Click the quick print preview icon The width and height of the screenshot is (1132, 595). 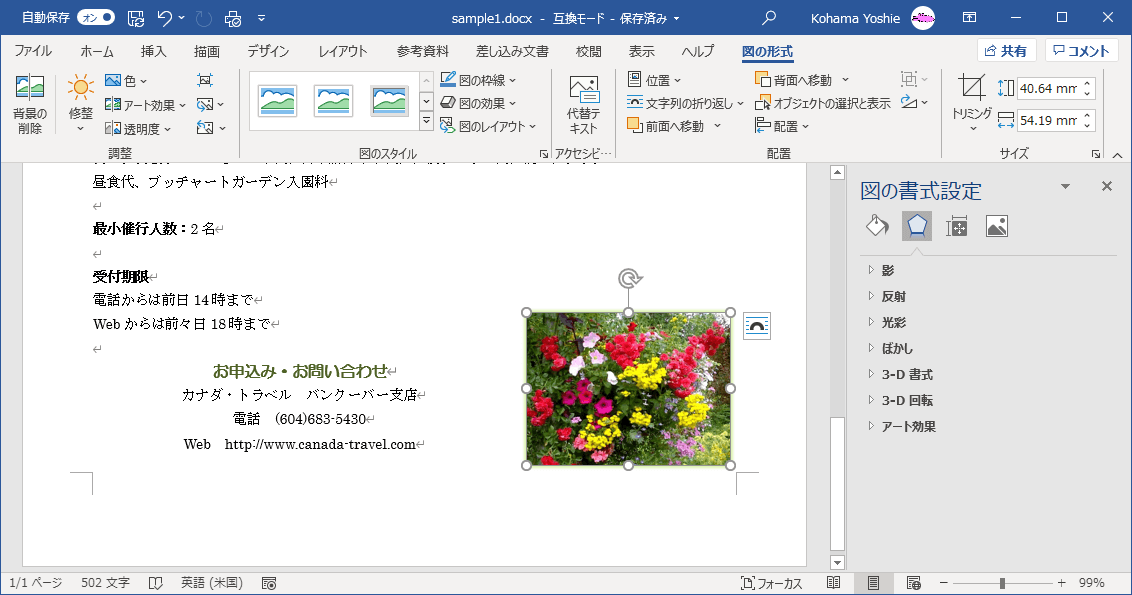pos(232,18)
